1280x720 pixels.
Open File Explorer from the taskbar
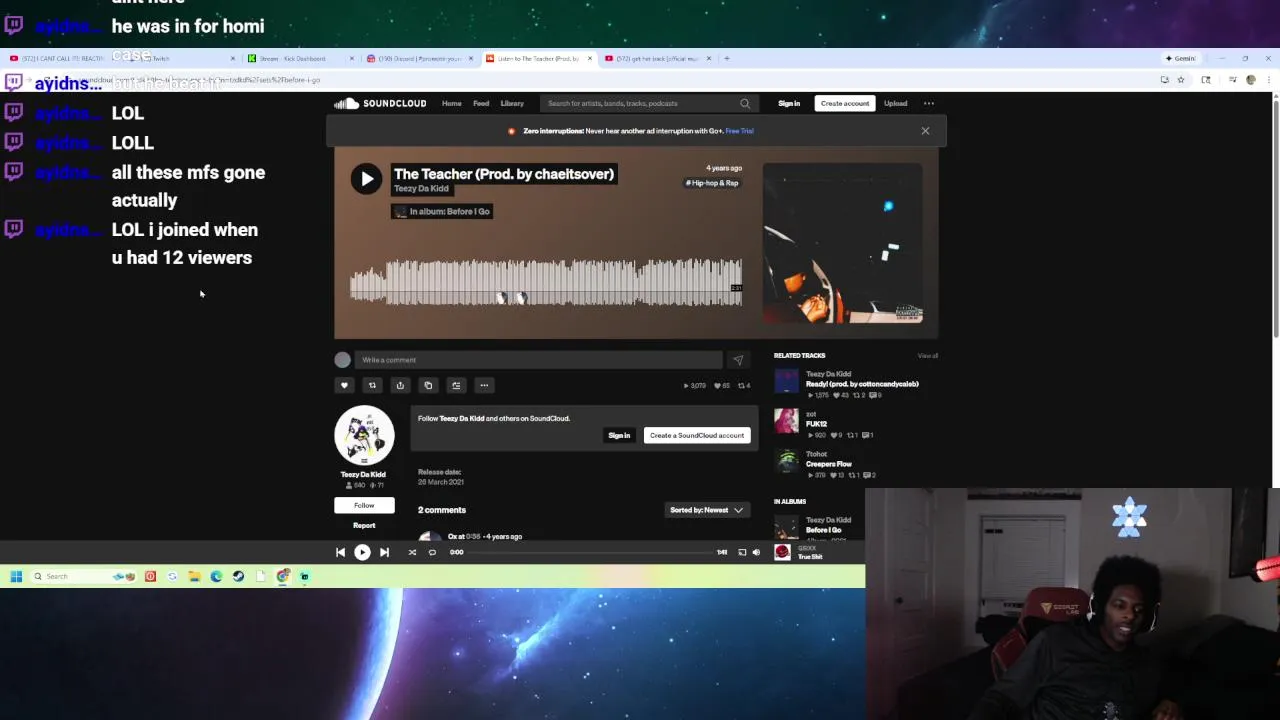(x=194, y=576)
